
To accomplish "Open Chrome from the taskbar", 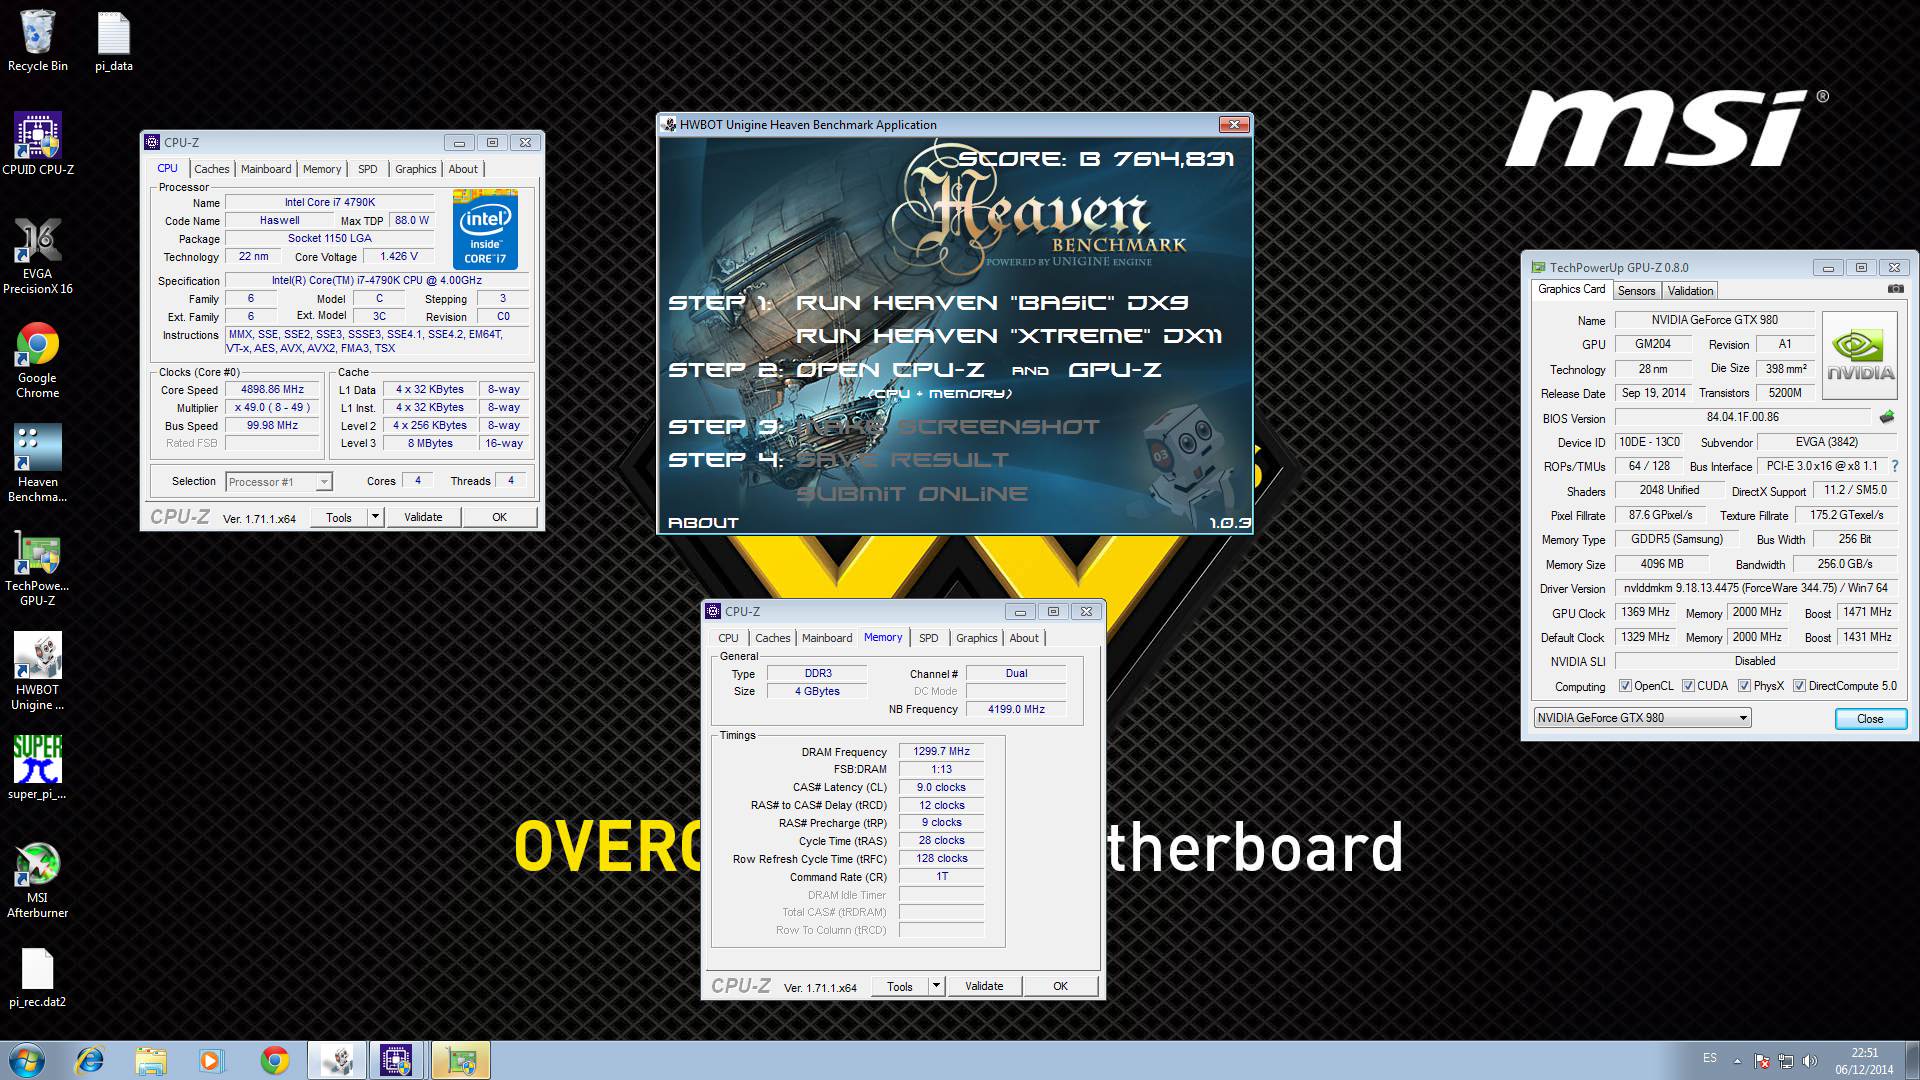I will [x=274, y=1060].
